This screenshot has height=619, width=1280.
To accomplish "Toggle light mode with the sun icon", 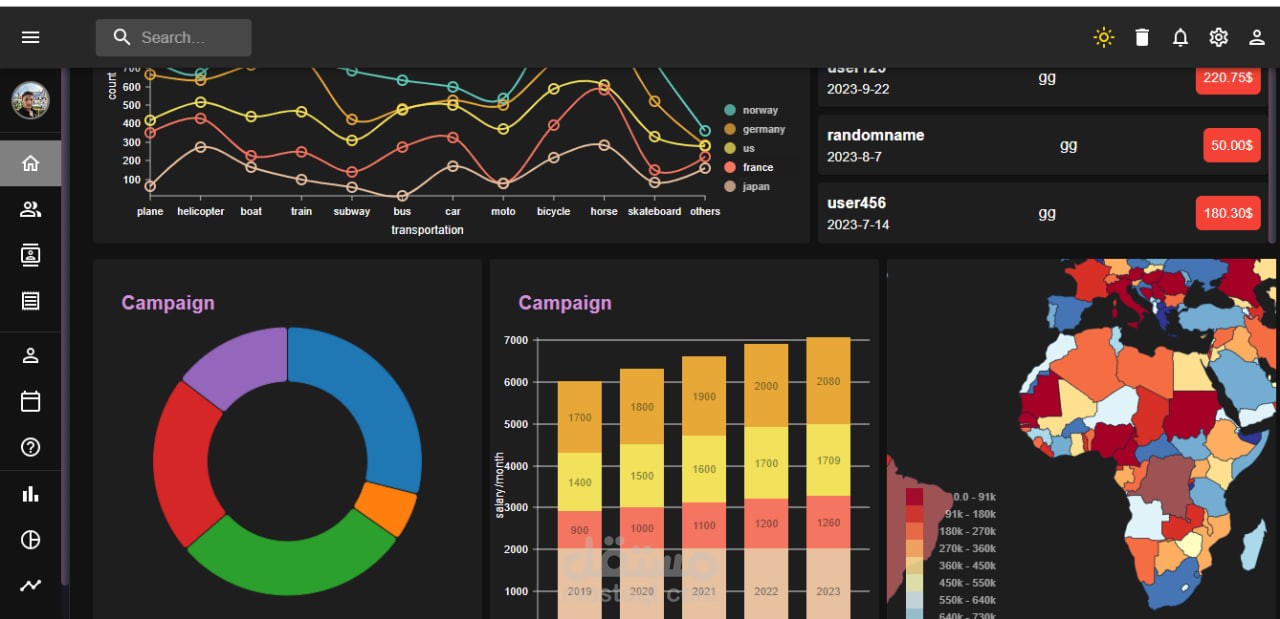I will [1104, 37].
